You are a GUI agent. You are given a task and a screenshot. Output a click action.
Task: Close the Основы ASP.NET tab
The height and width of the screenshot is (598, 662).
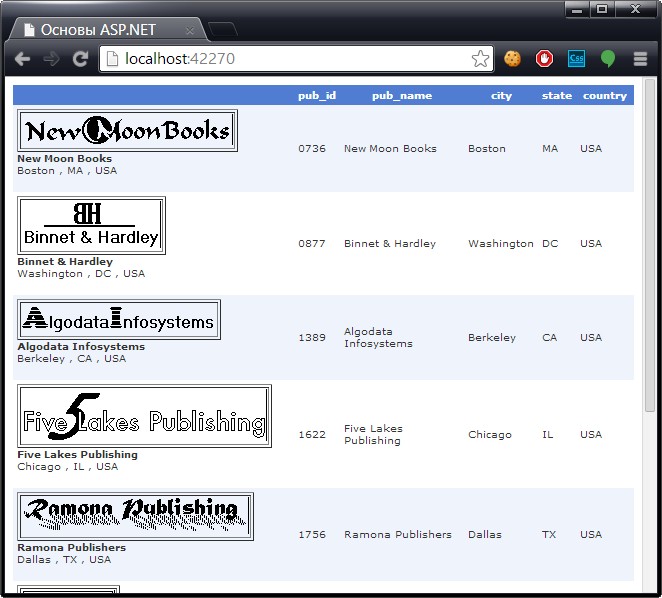[190, 30]
